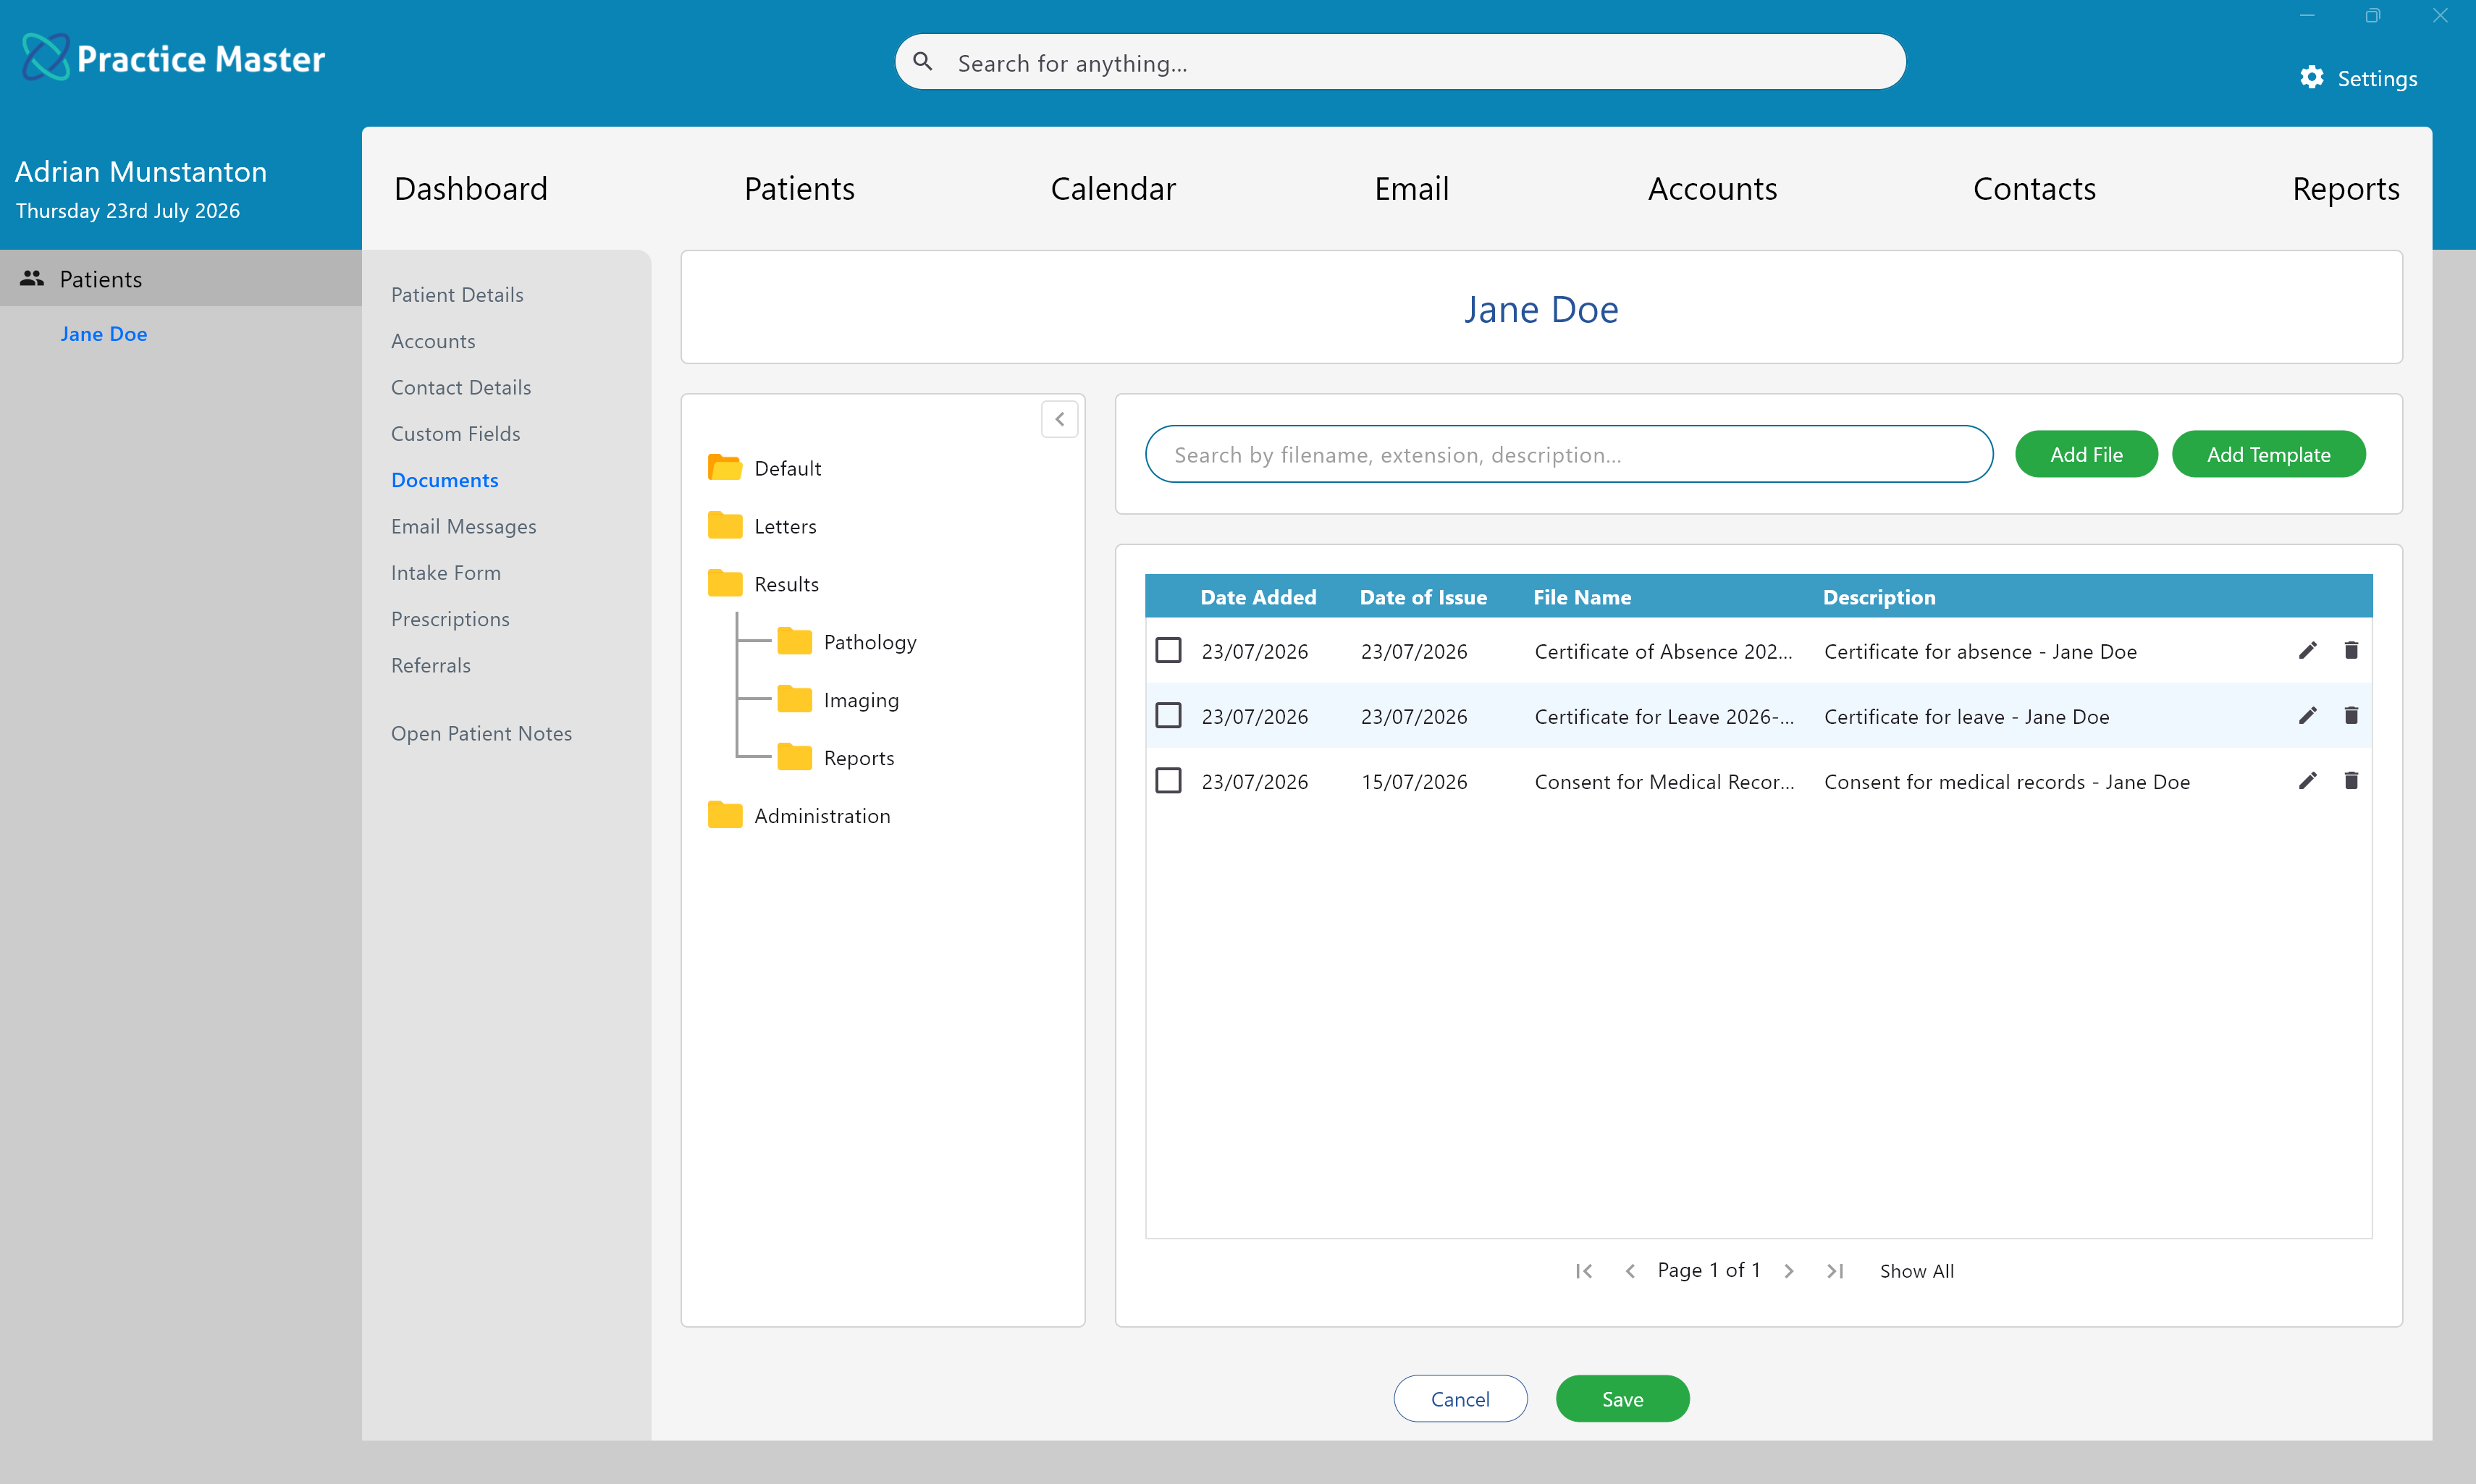Open the Calendar tab

[1113, 189]
